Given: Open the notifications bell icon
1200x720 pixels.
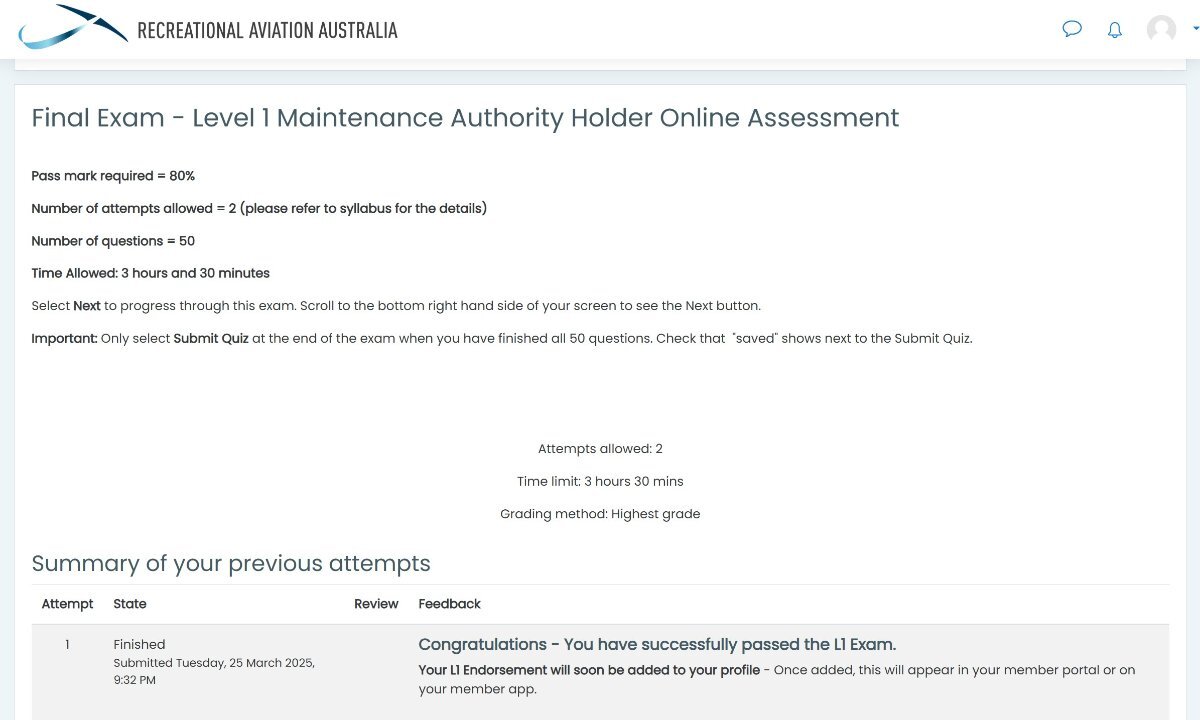Looking at the screenshot, I should [1115, 30].
